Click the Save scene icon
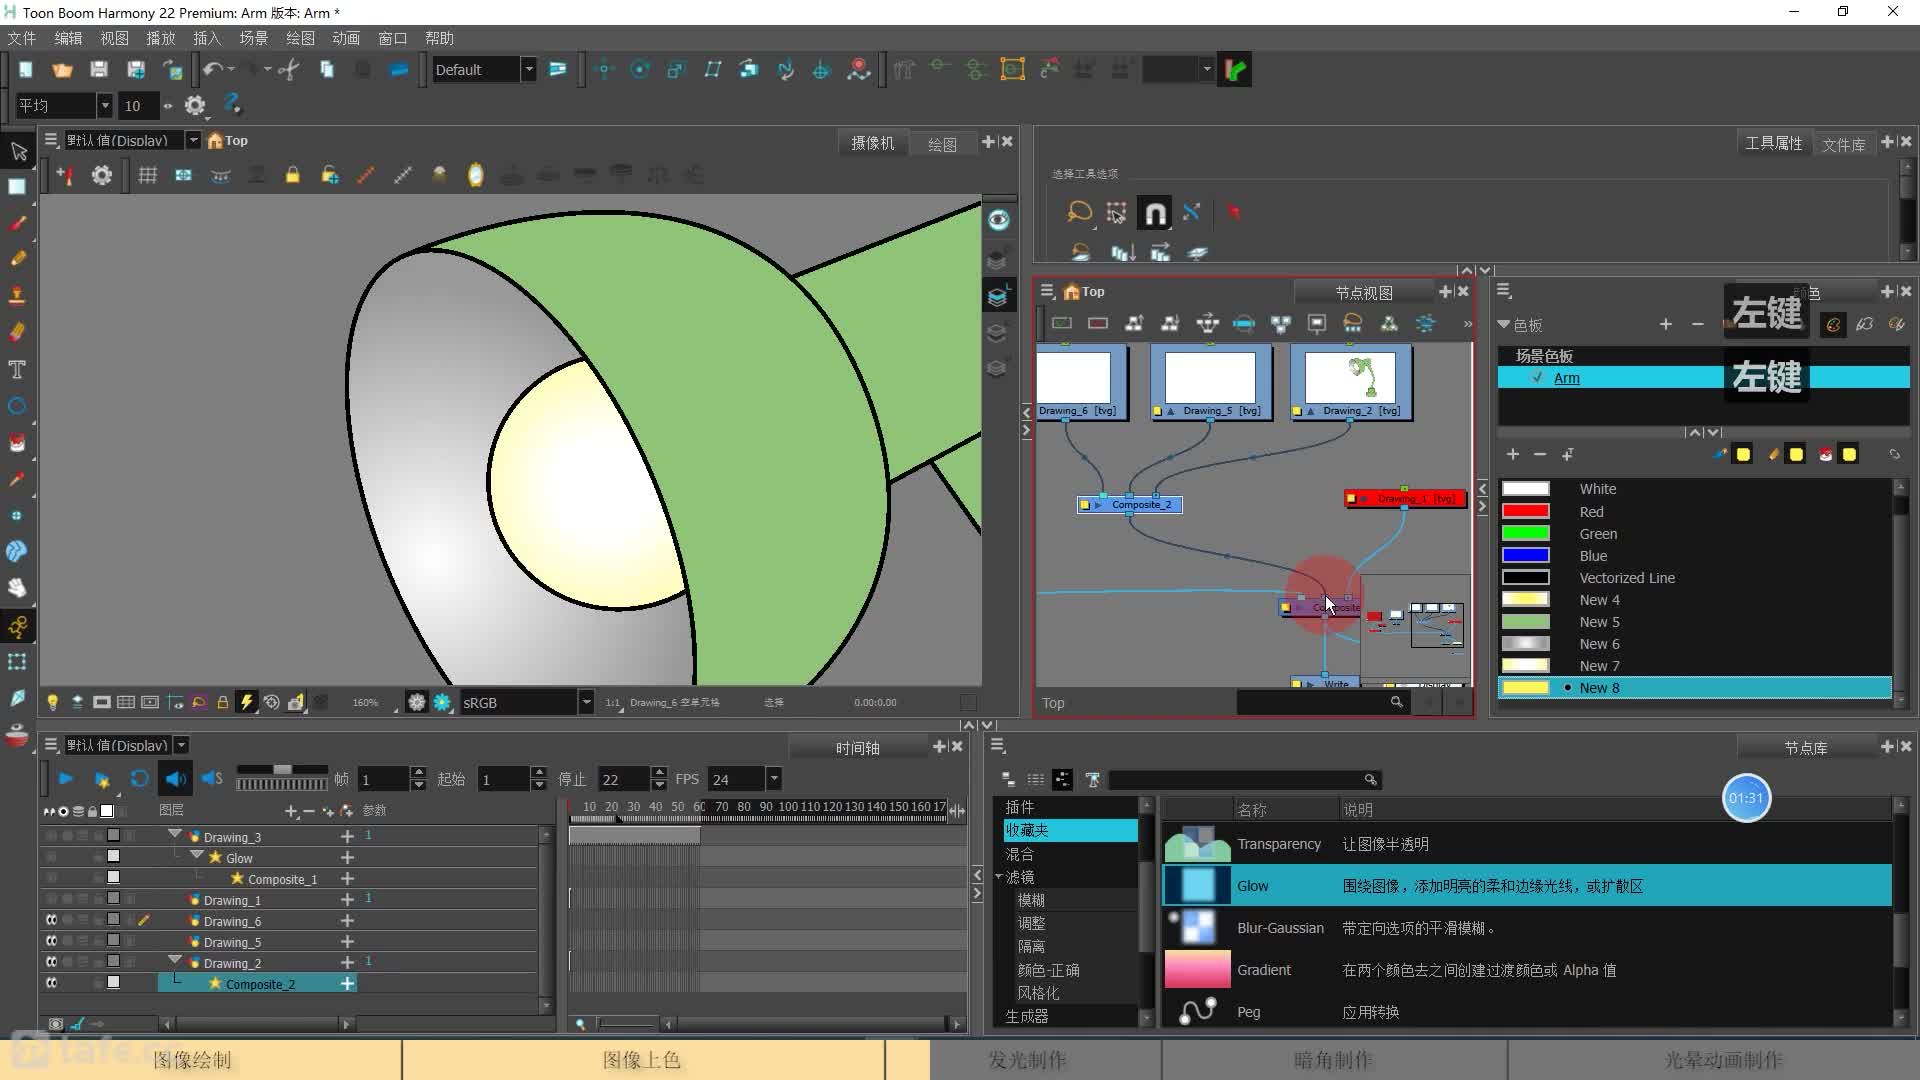The width and height of the screenshot is (1920, 1080). pyautogui.click(x=98, y=69)
